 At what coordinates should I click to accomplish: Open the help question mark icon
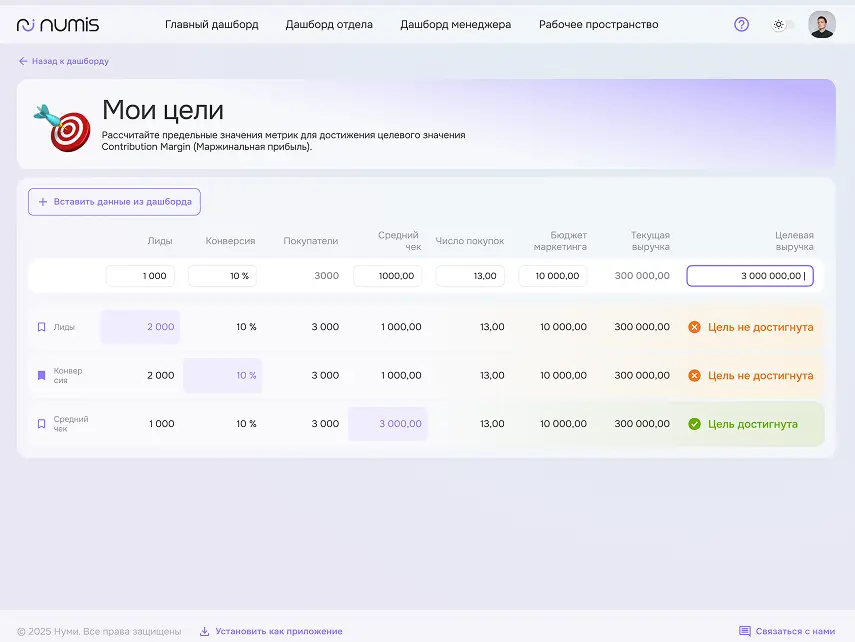[x=741, y=25]
